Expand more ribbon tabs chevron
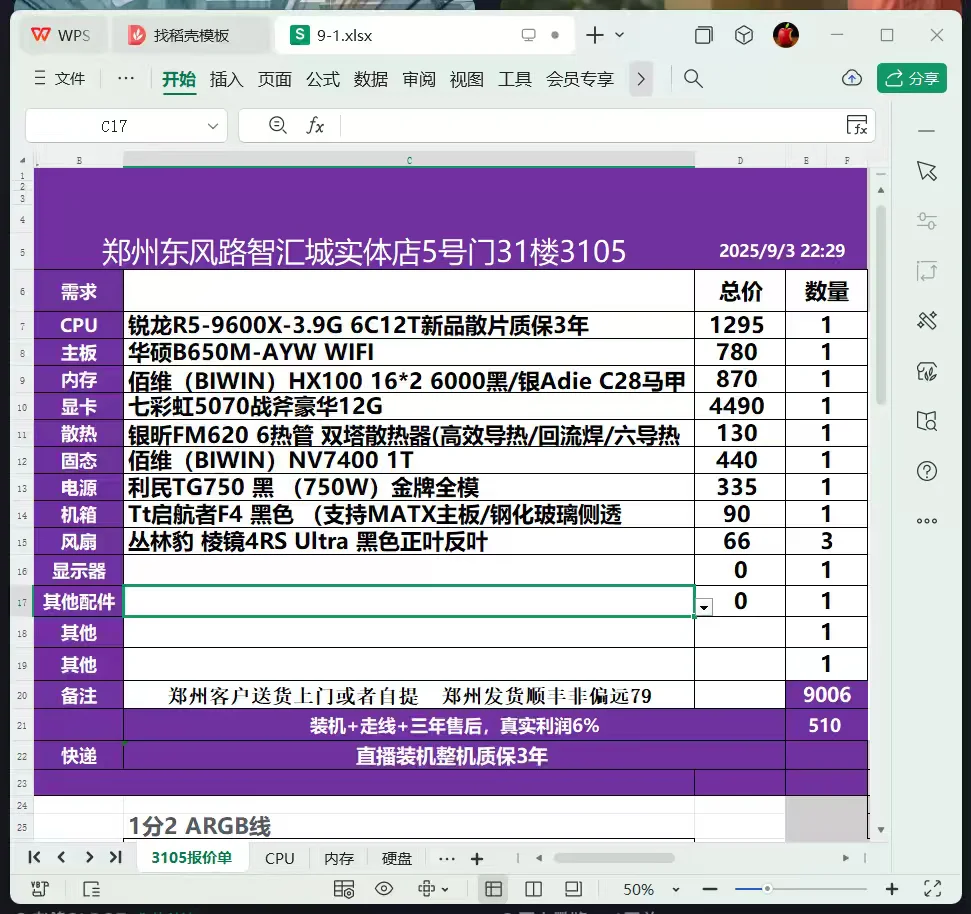This screenshot has width=971, height=914. (x=641, y=79)
